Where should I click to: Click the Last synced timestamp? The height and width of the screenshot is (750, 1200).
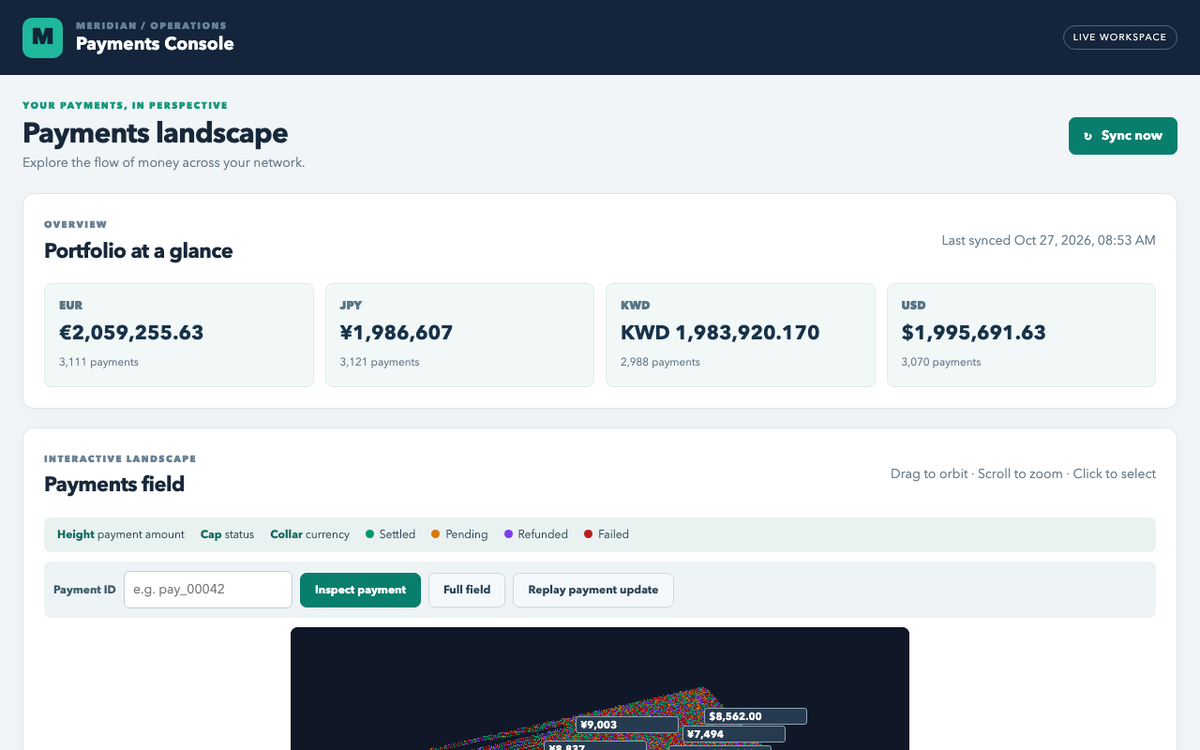[x=1049, y=241]
